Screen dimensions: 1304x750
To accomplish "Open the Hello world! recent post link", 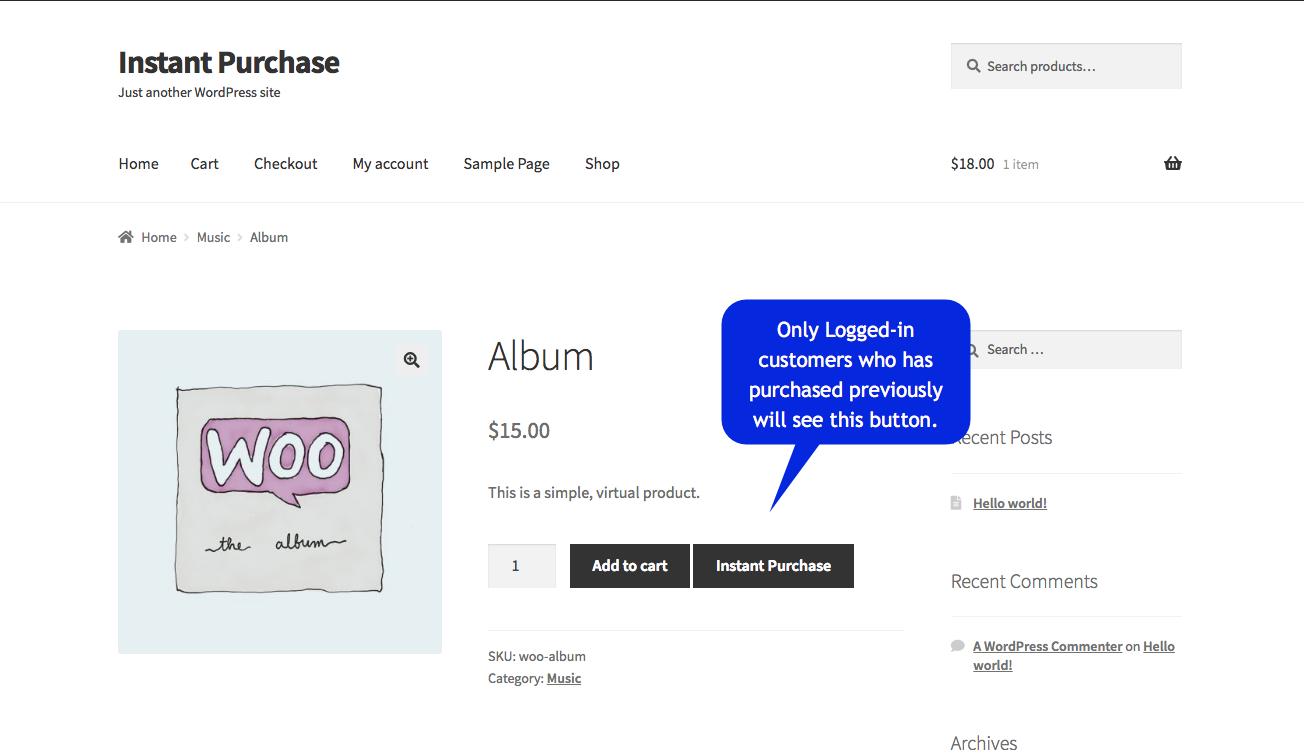I will point(1010,503).
